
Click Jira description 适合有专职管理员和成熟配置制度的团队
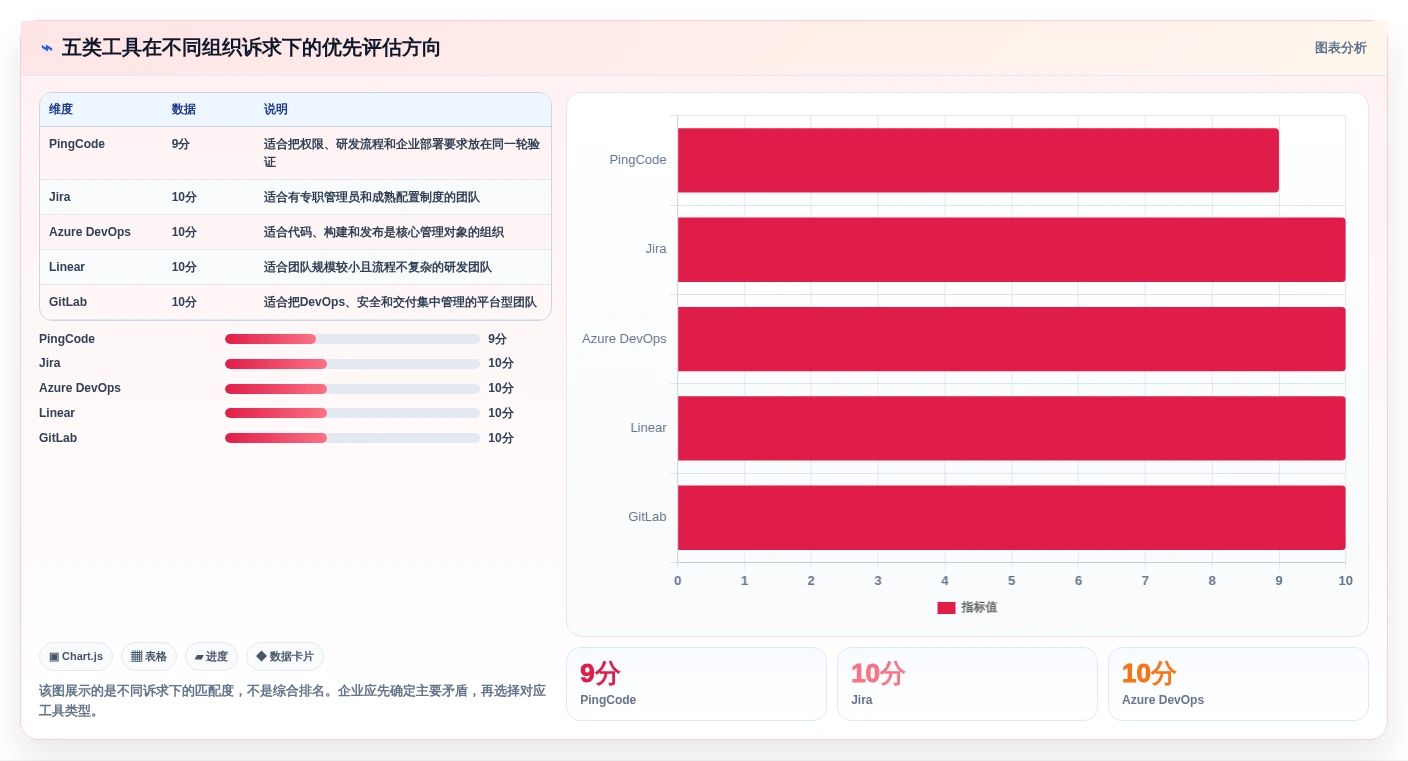pyautogui.click(x=372, y=197)
